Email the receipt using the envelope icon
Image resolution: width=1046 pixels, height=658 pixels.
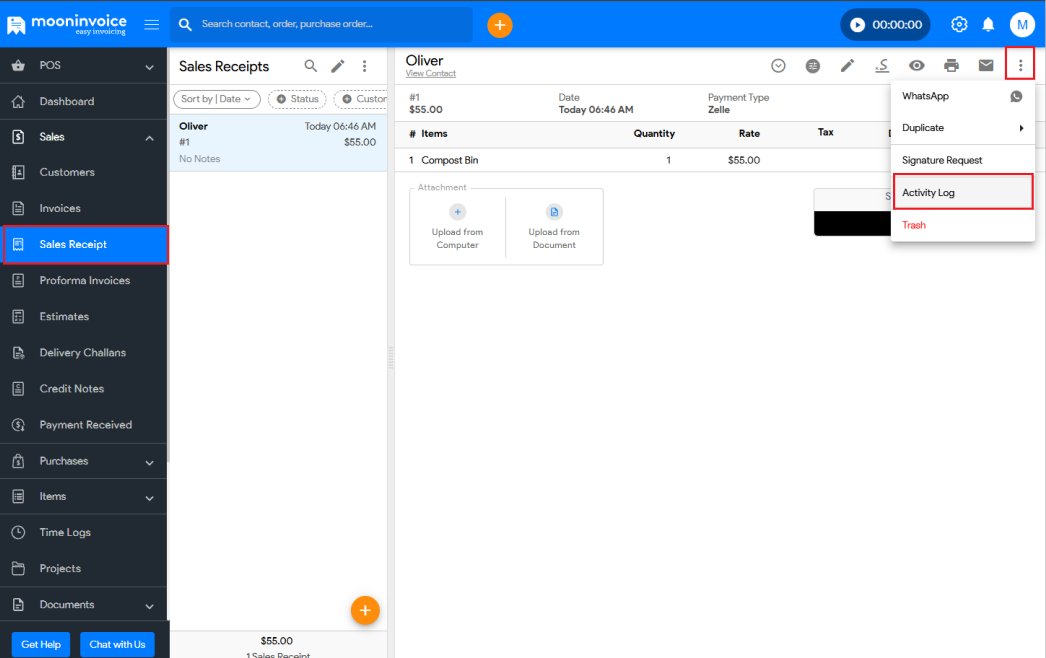986,65
